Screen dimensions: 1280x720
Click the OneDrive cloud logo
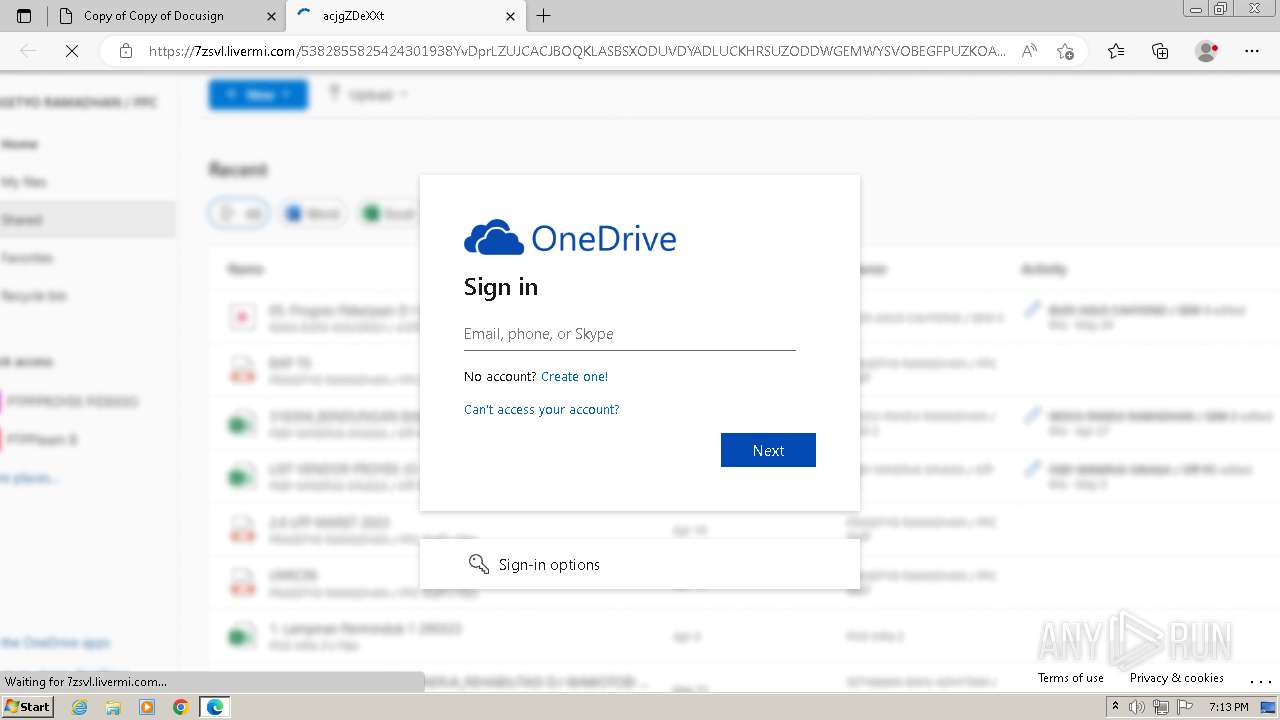[494, 238]
